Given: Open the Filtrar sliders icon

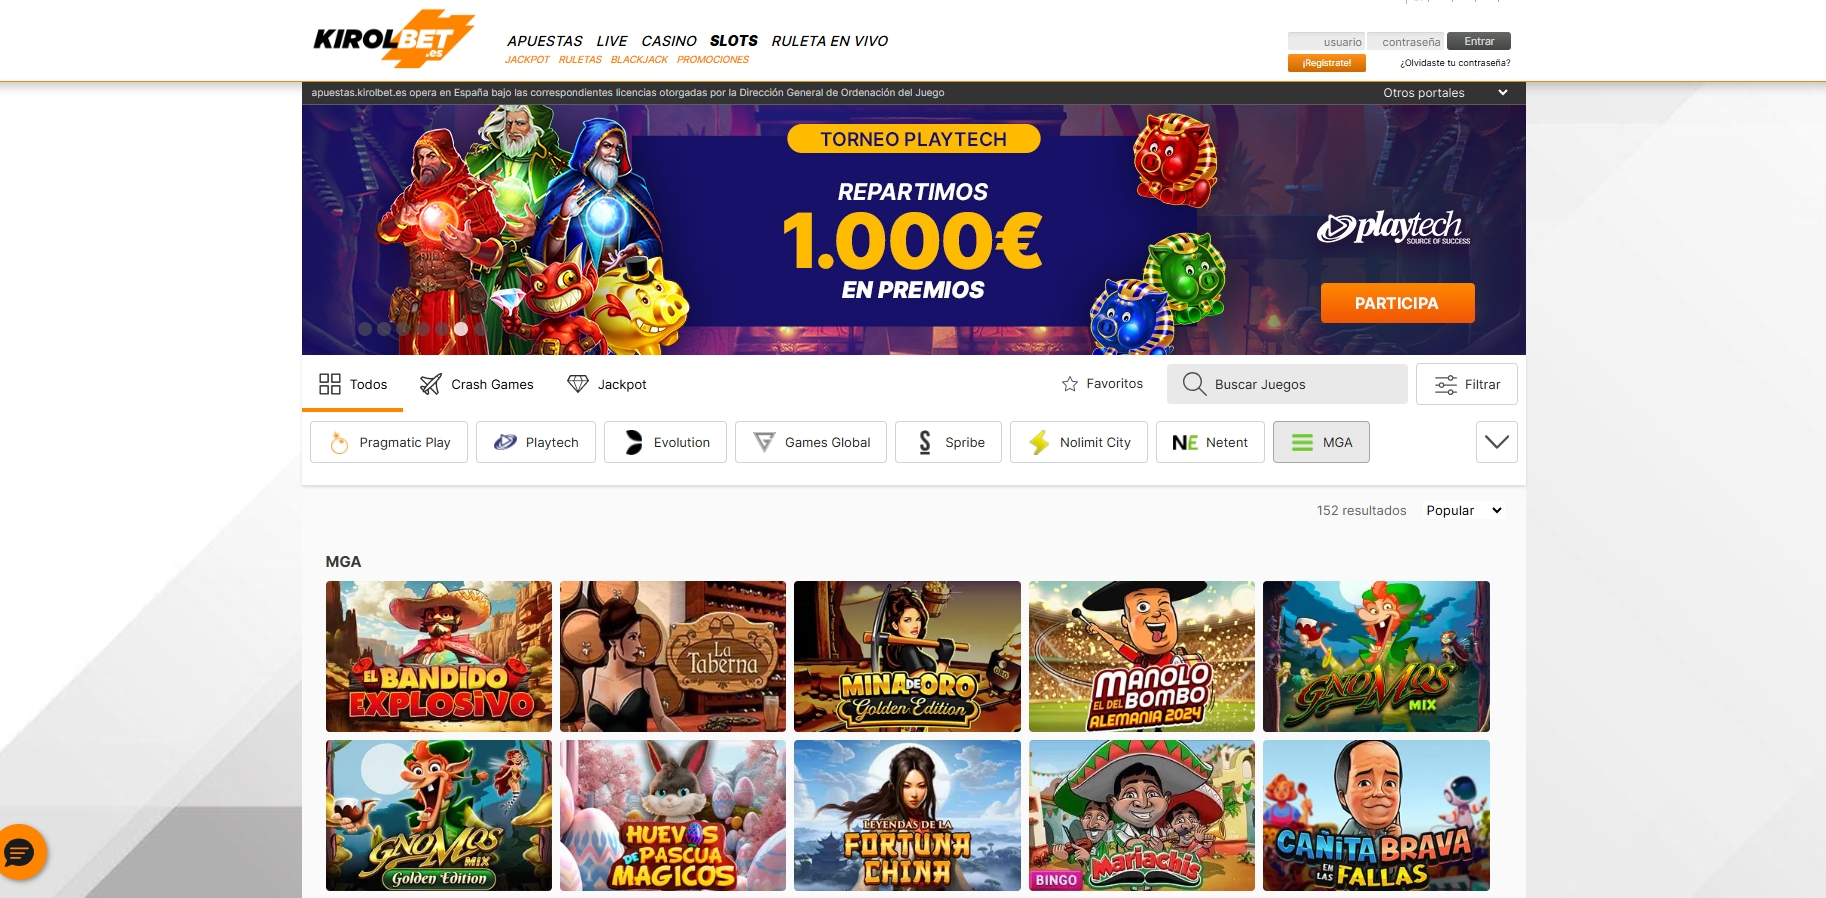Looking at the screenshot, I should [x=1446, y=385].
